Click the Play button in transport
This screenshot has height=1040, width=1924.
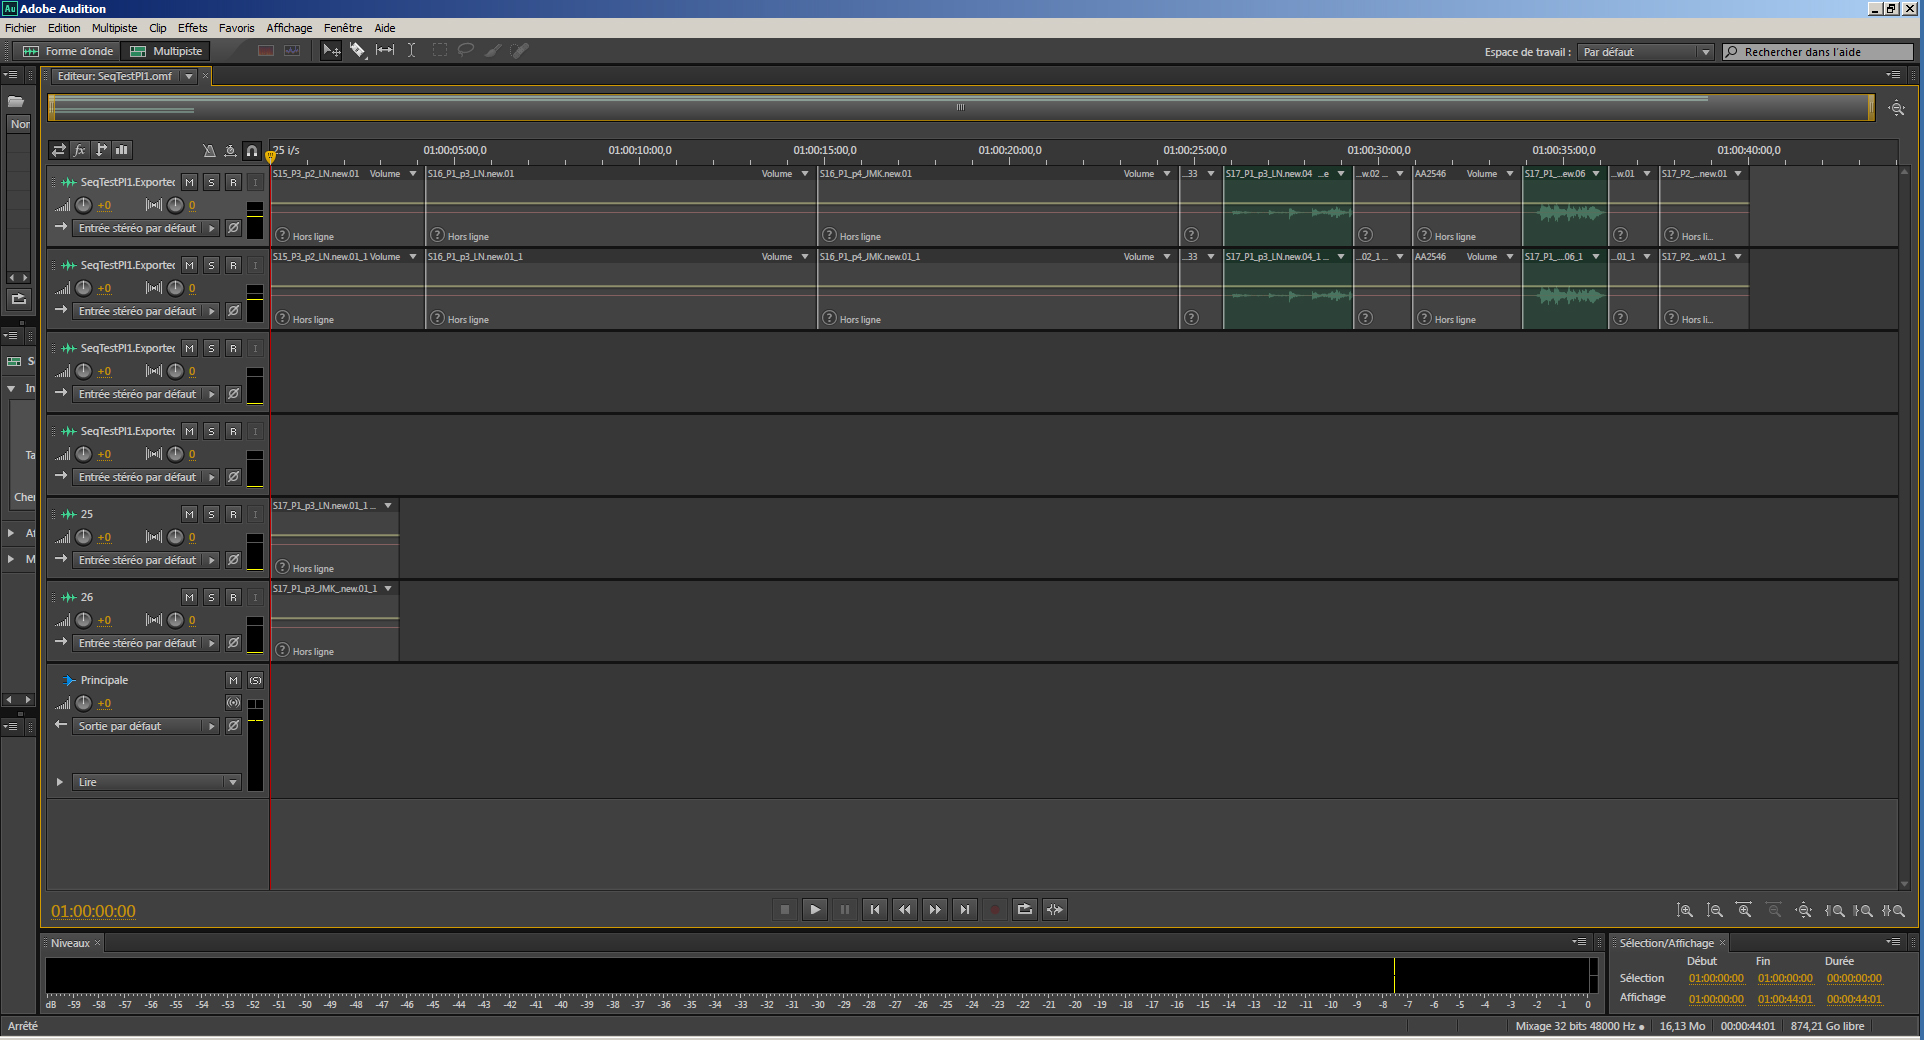point(815,909)
